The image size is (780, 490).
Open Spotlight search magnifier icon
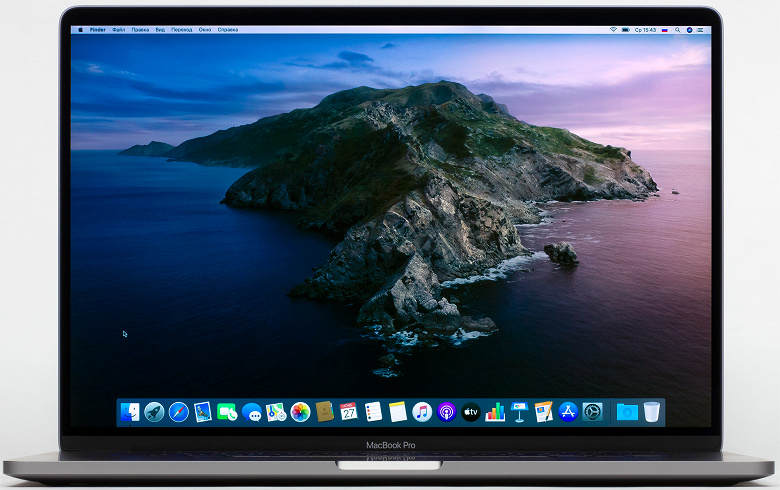678,30
